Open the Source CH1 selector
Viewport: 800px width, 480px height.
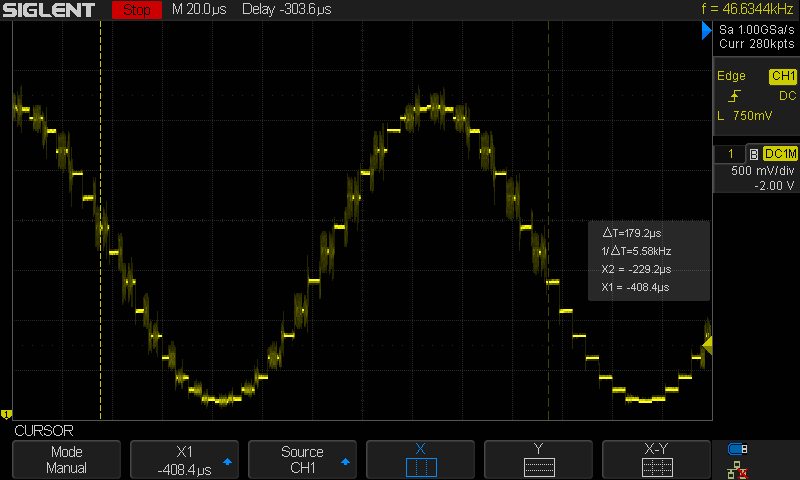[302, 459]
